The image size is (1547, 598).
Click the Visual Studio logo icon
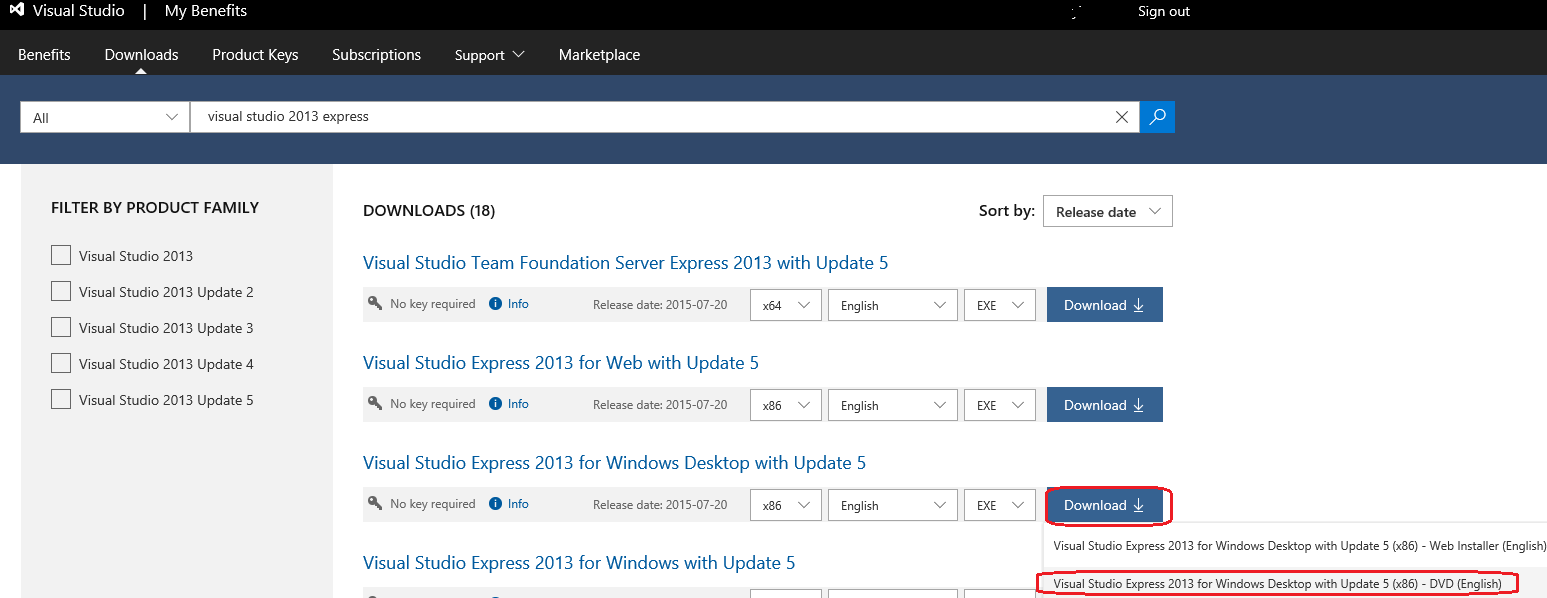click(x=18, y=11)
